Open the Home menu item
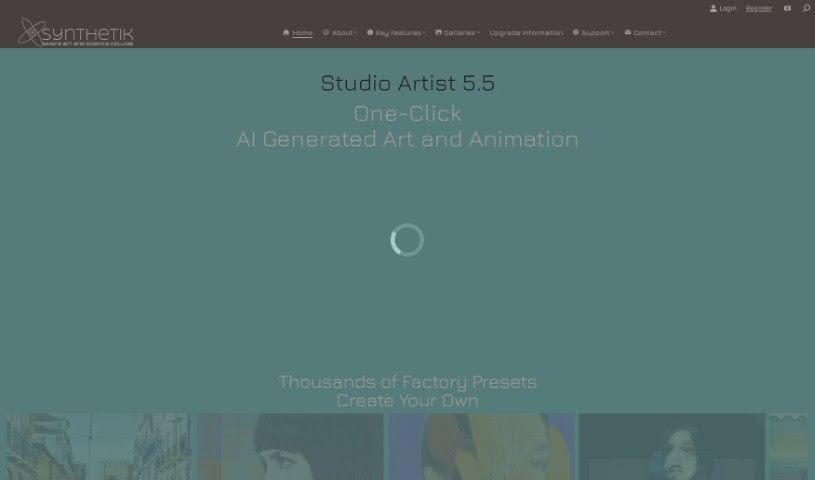This screenshot has height=480, width=815. (x=297, y=33)
